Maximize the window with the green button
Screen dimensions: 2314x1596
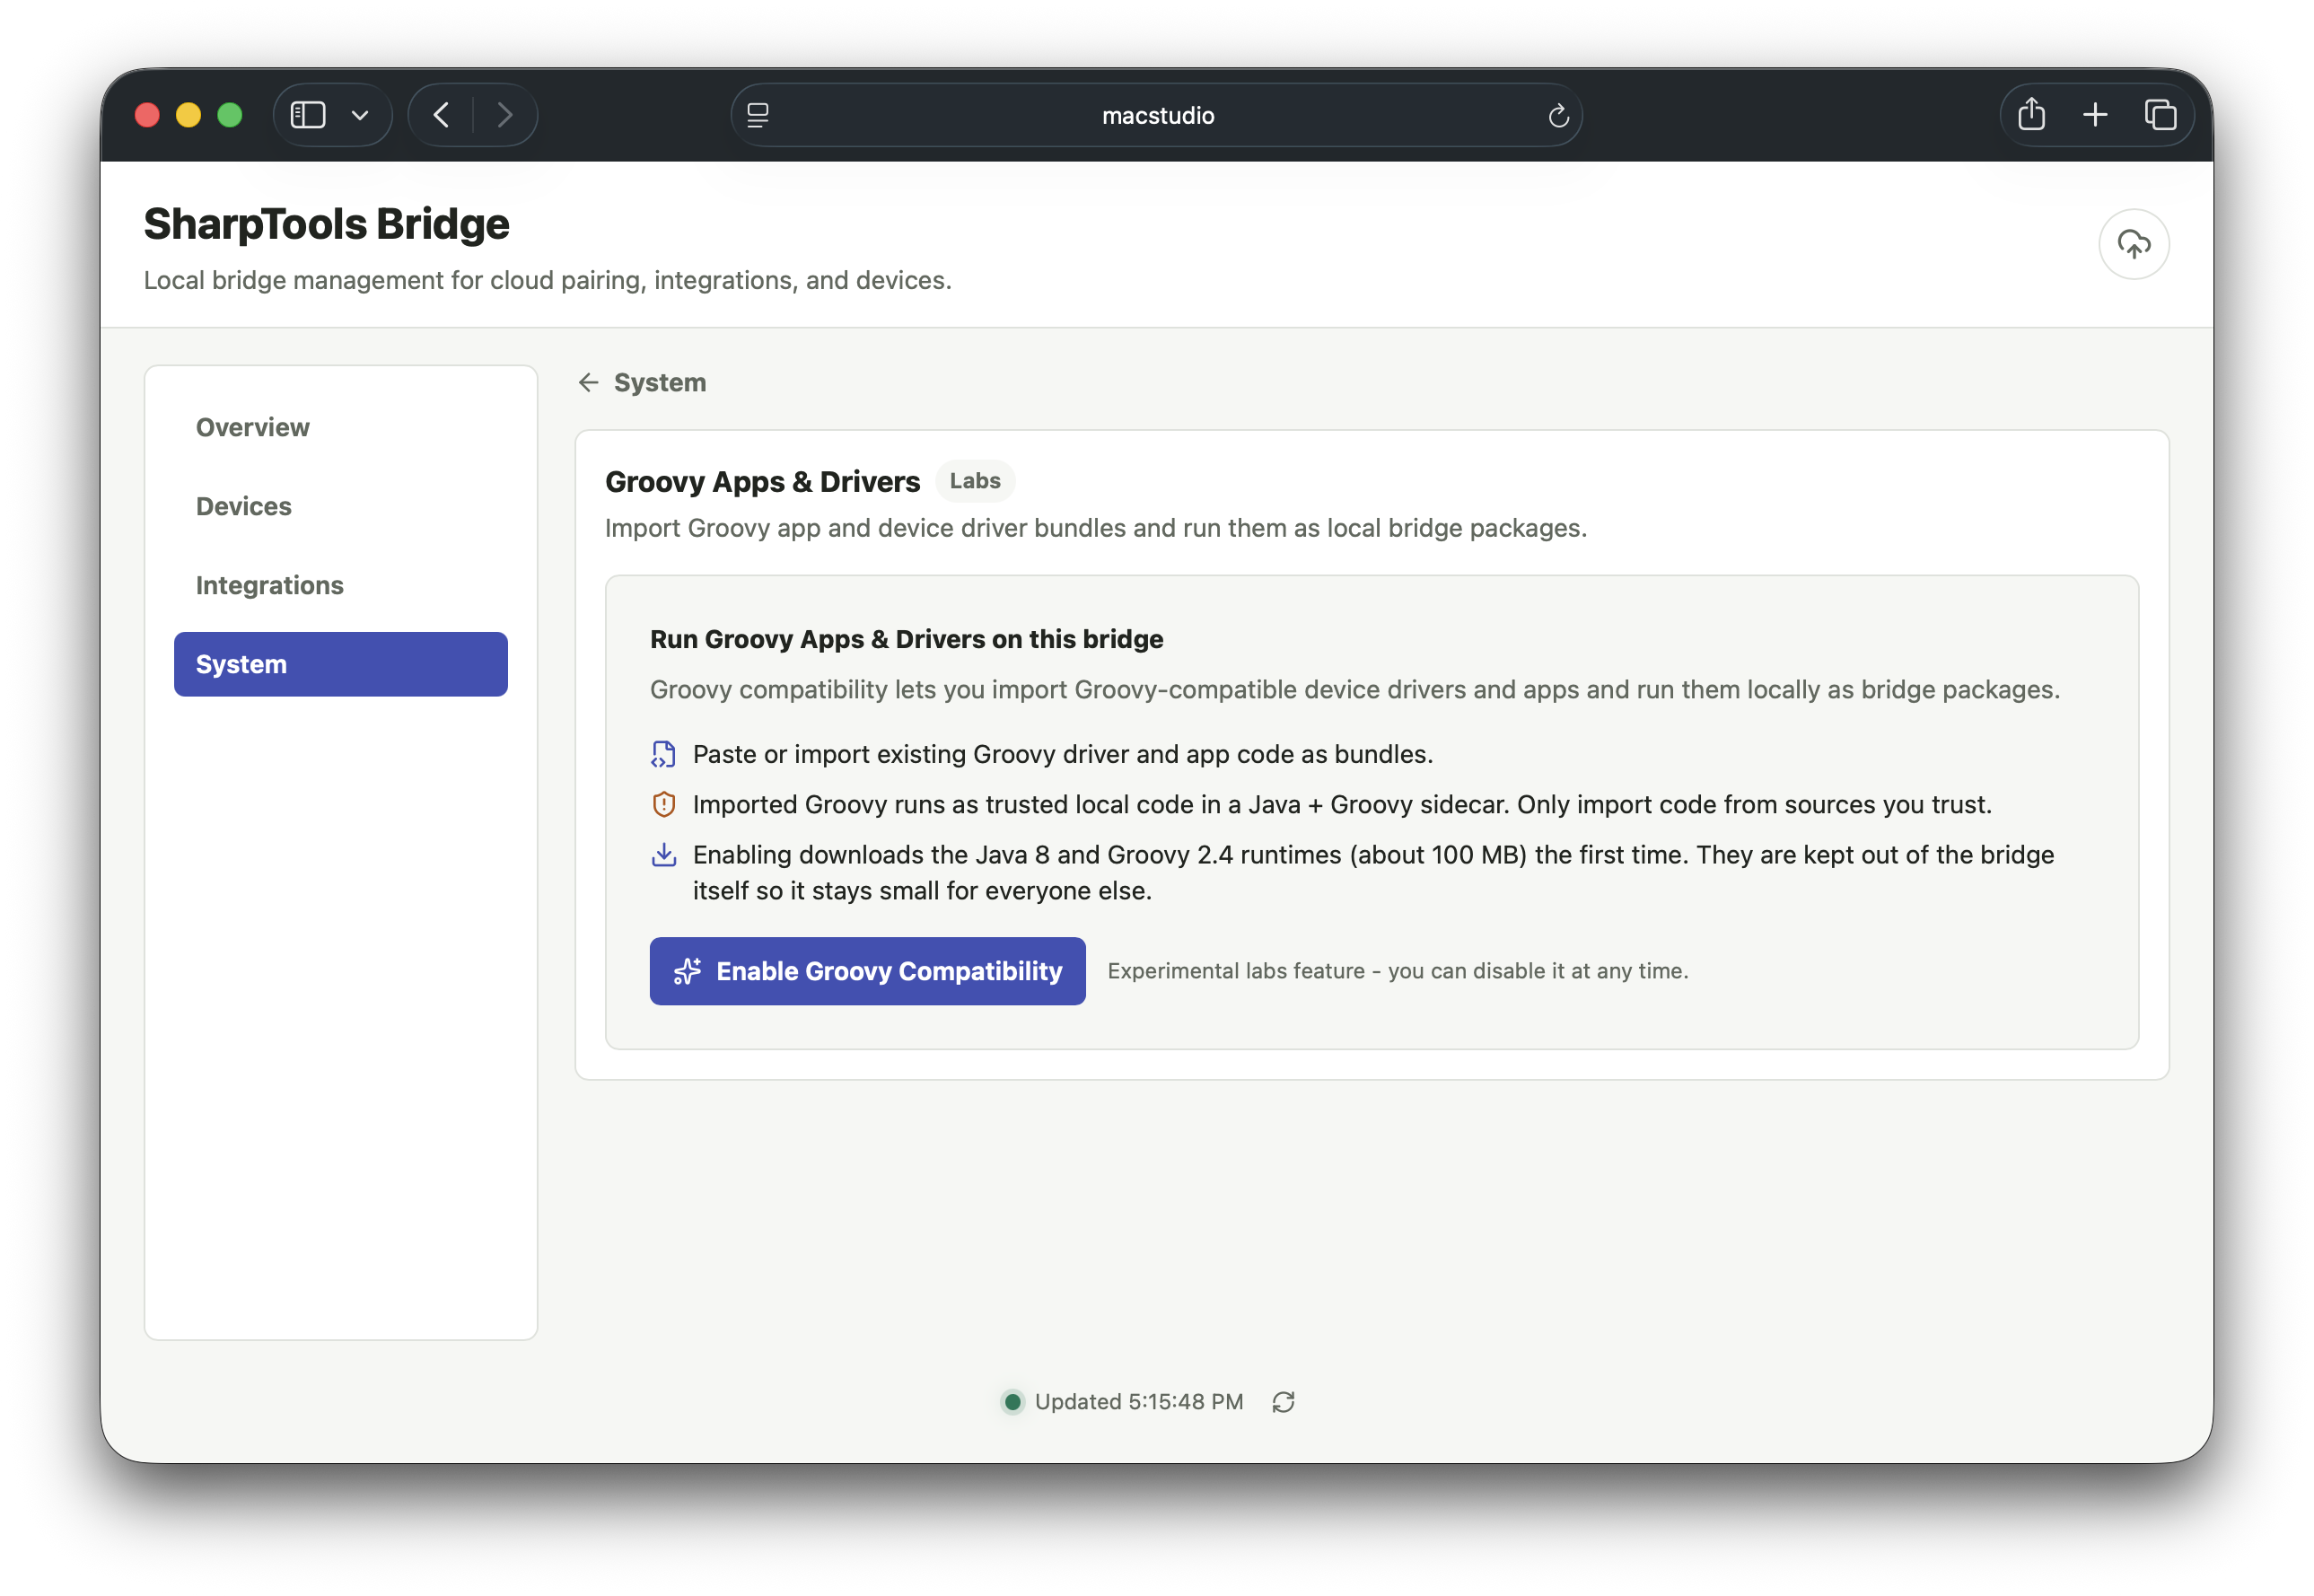tap(230, 115)
